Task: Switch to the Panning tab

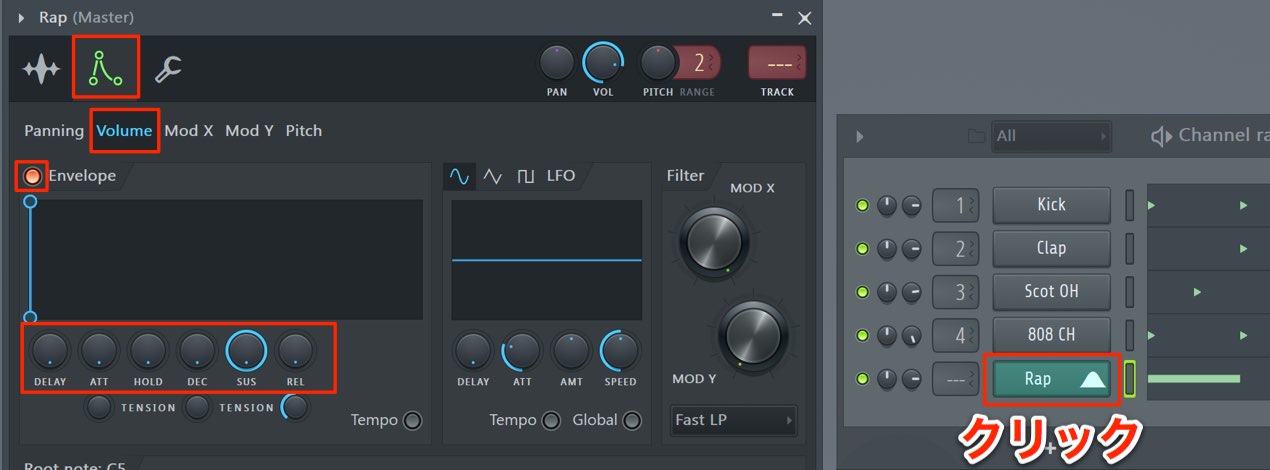Action: 54,131
